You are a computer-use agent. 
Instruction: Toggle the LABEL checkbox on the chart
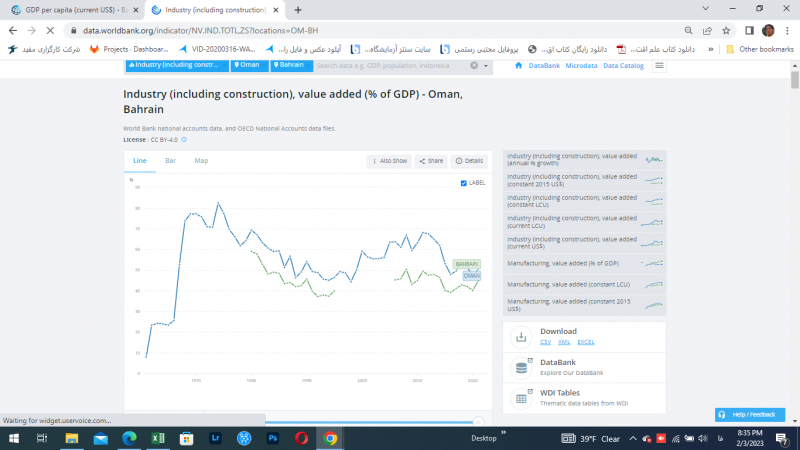click(x=463, y=183)
